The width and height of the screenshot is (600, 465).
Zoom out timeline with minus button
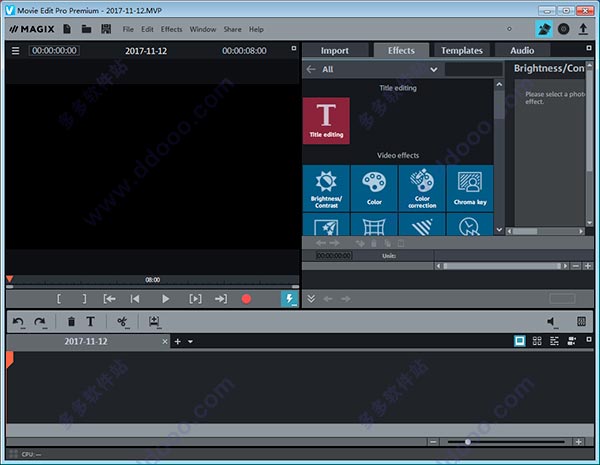(x=433, y=442)
